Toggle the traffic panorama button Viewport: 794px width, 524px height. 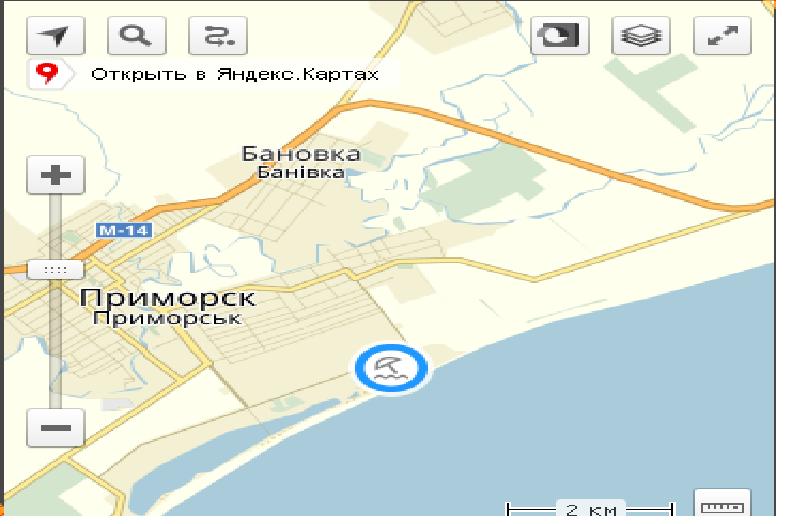coord(560,35)
